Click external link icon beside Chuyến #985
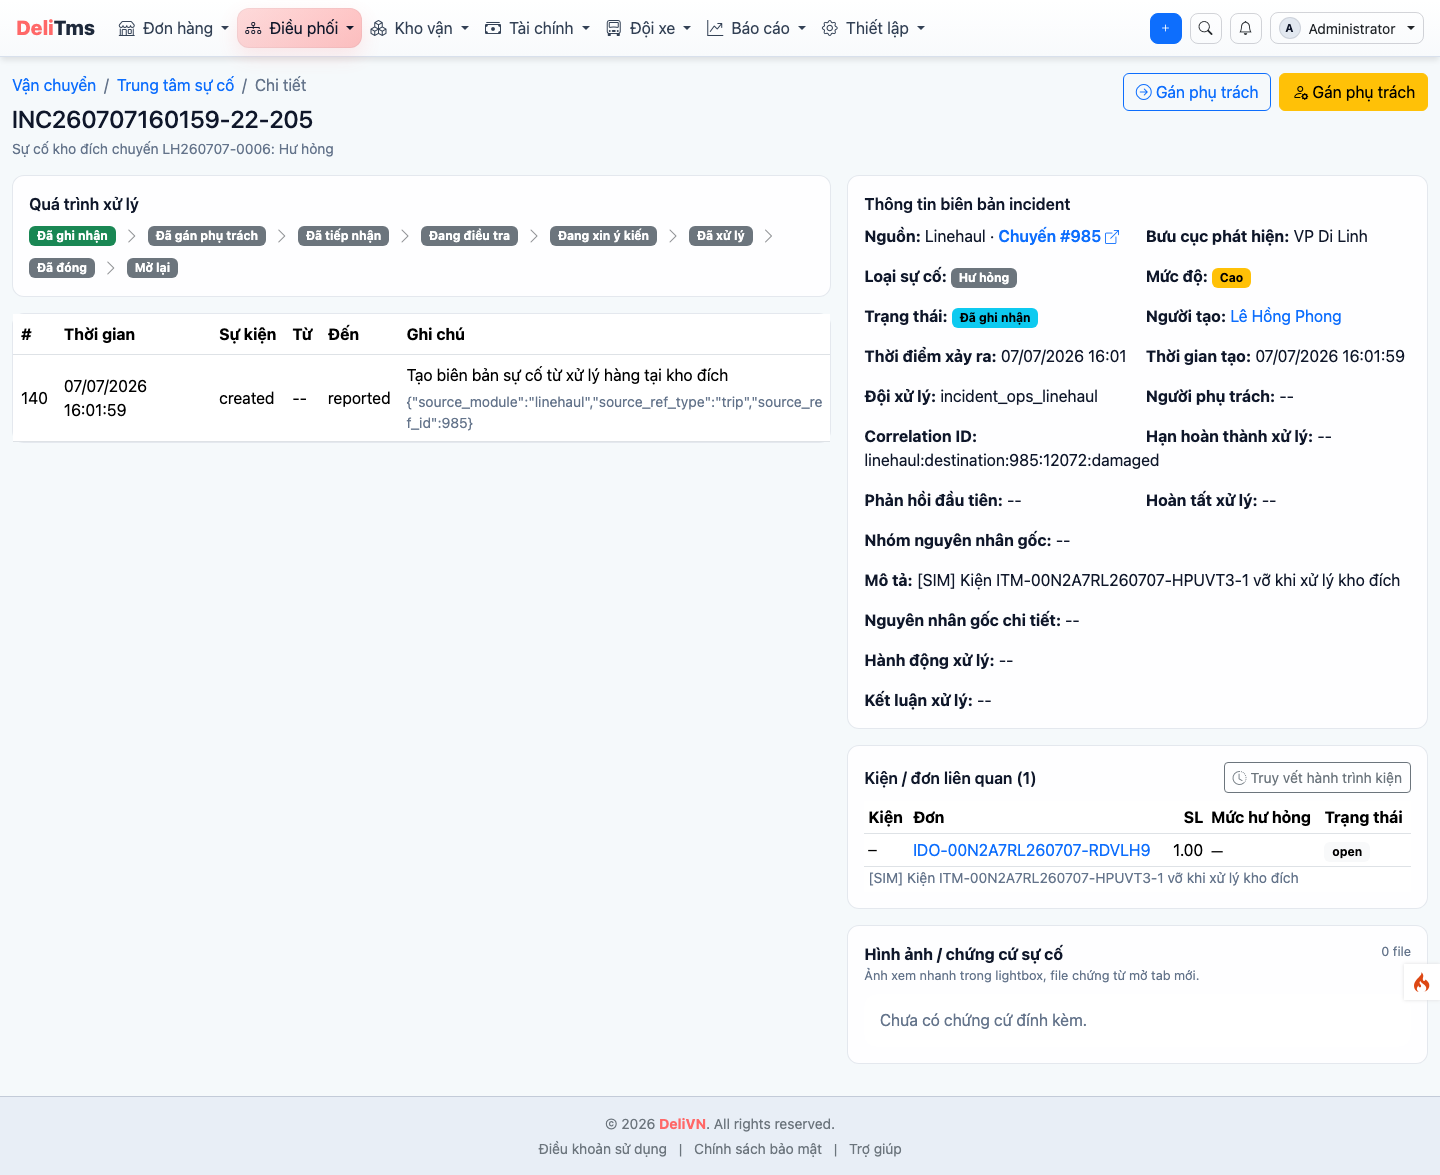Image resolution: width=1440 pixels, height=1175 pixels. [1112, 237]
